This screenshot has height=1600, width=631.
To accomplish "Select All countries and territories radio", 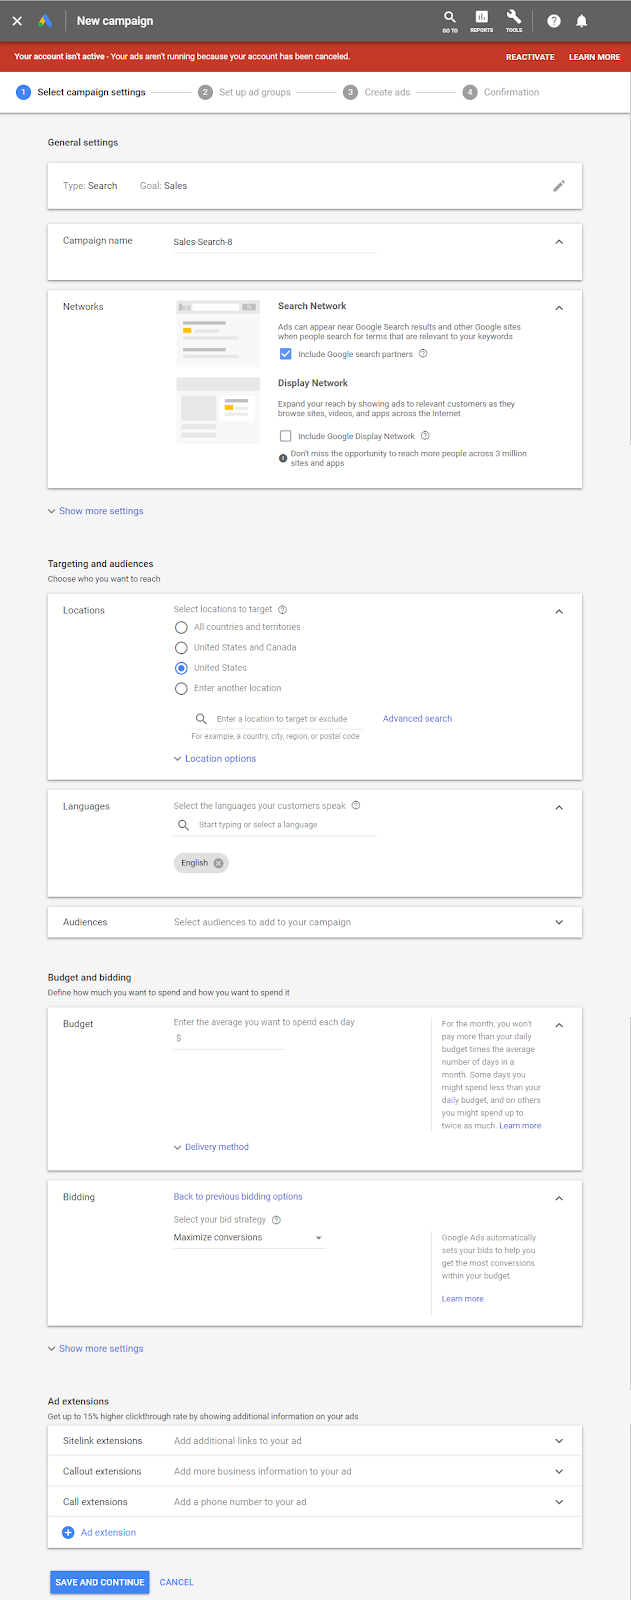I will click(x=181, y=627).
